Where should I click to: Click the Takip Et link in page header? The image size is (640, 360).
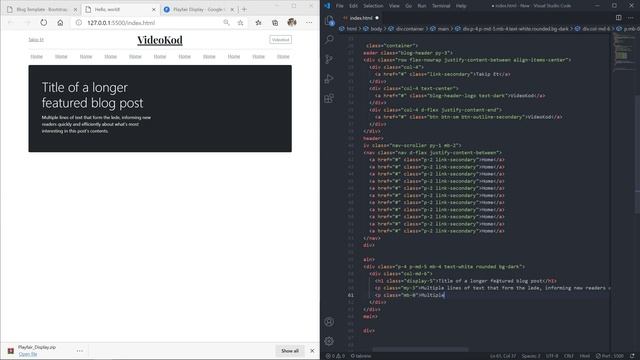(36, 40)
